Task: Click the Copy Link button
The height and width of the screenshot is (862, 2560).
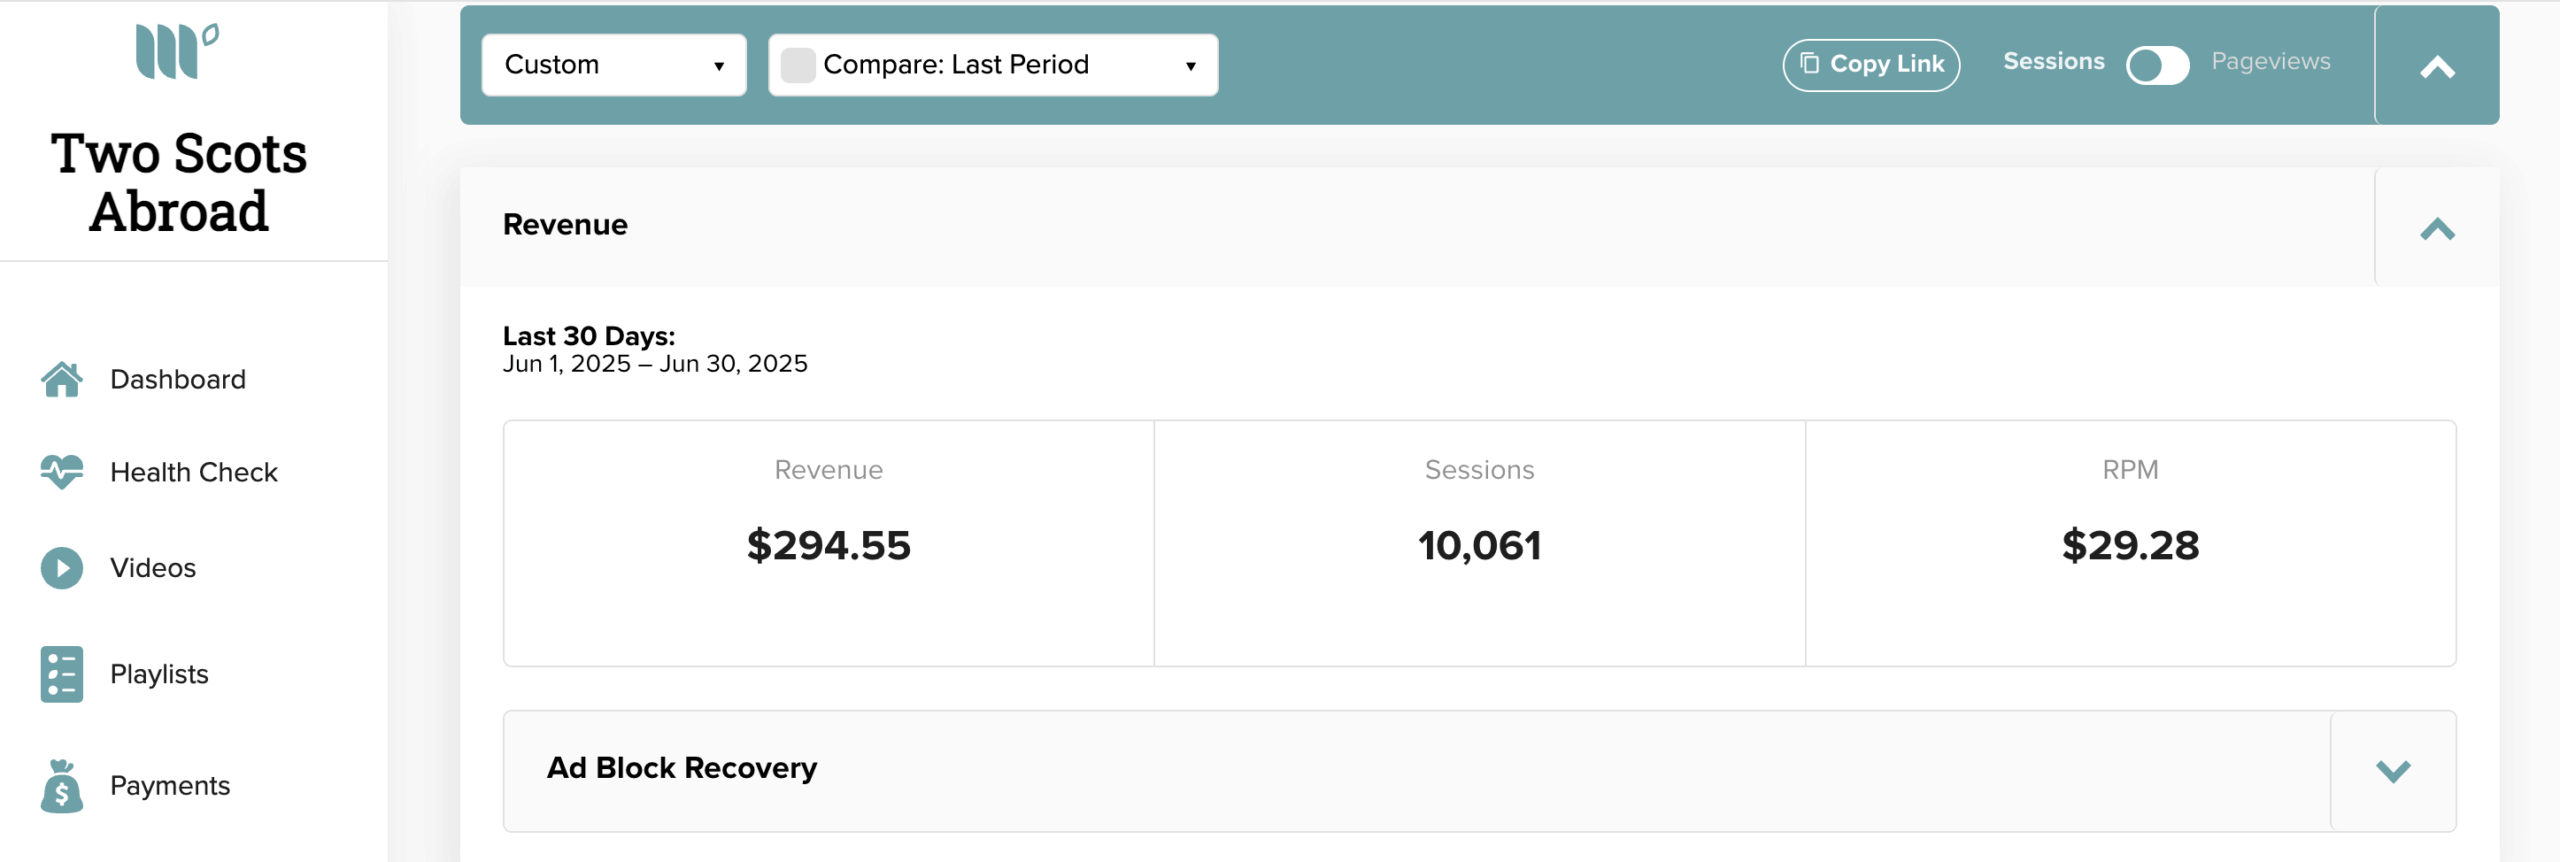Action: tap(1871, 65)
